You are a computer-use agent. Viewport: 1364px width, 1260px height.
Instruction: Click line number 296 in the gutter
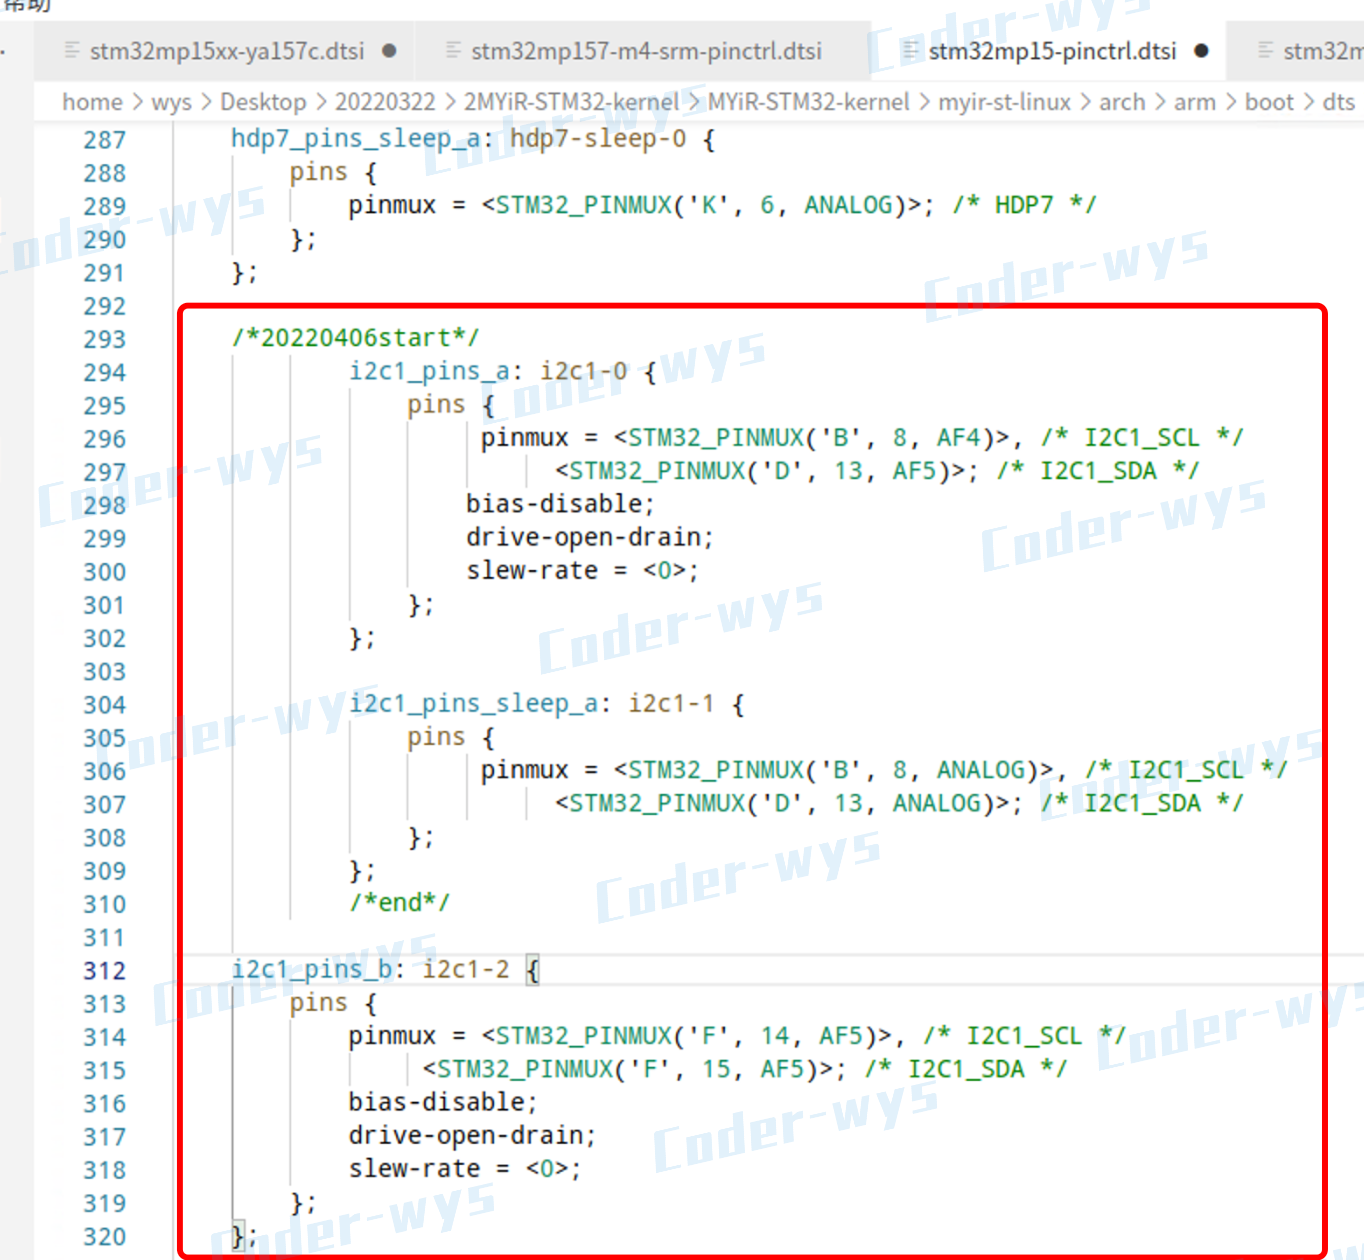point(105,439)
